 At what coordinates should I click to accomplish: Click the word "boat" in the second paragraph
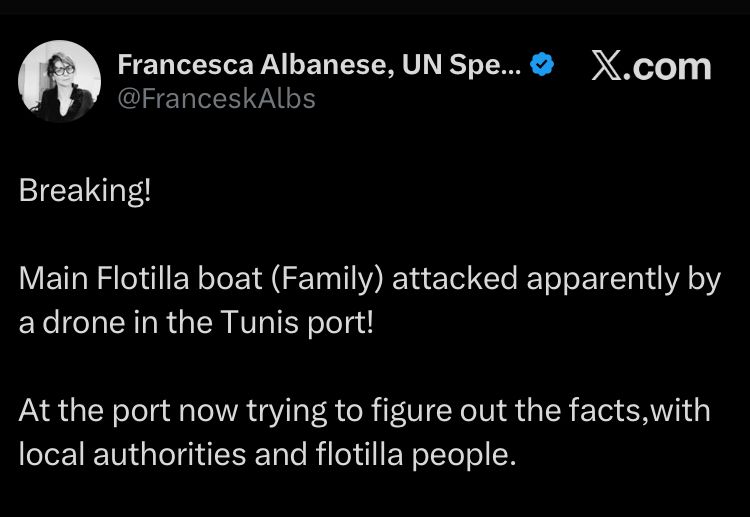pos(227,280)
